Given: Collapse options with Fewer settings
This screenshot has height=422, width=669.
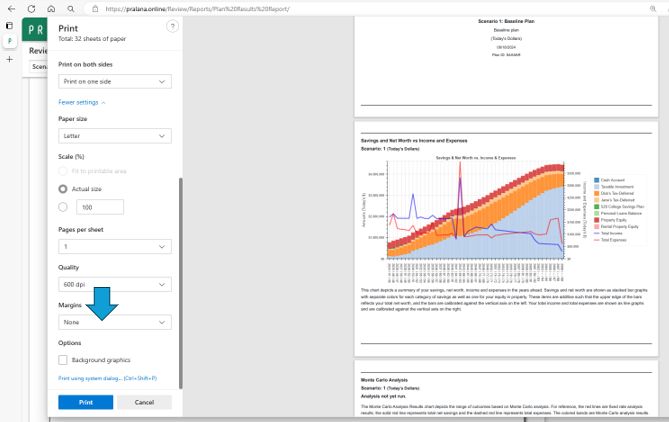Looking at the screenshot, I should 81,102.
